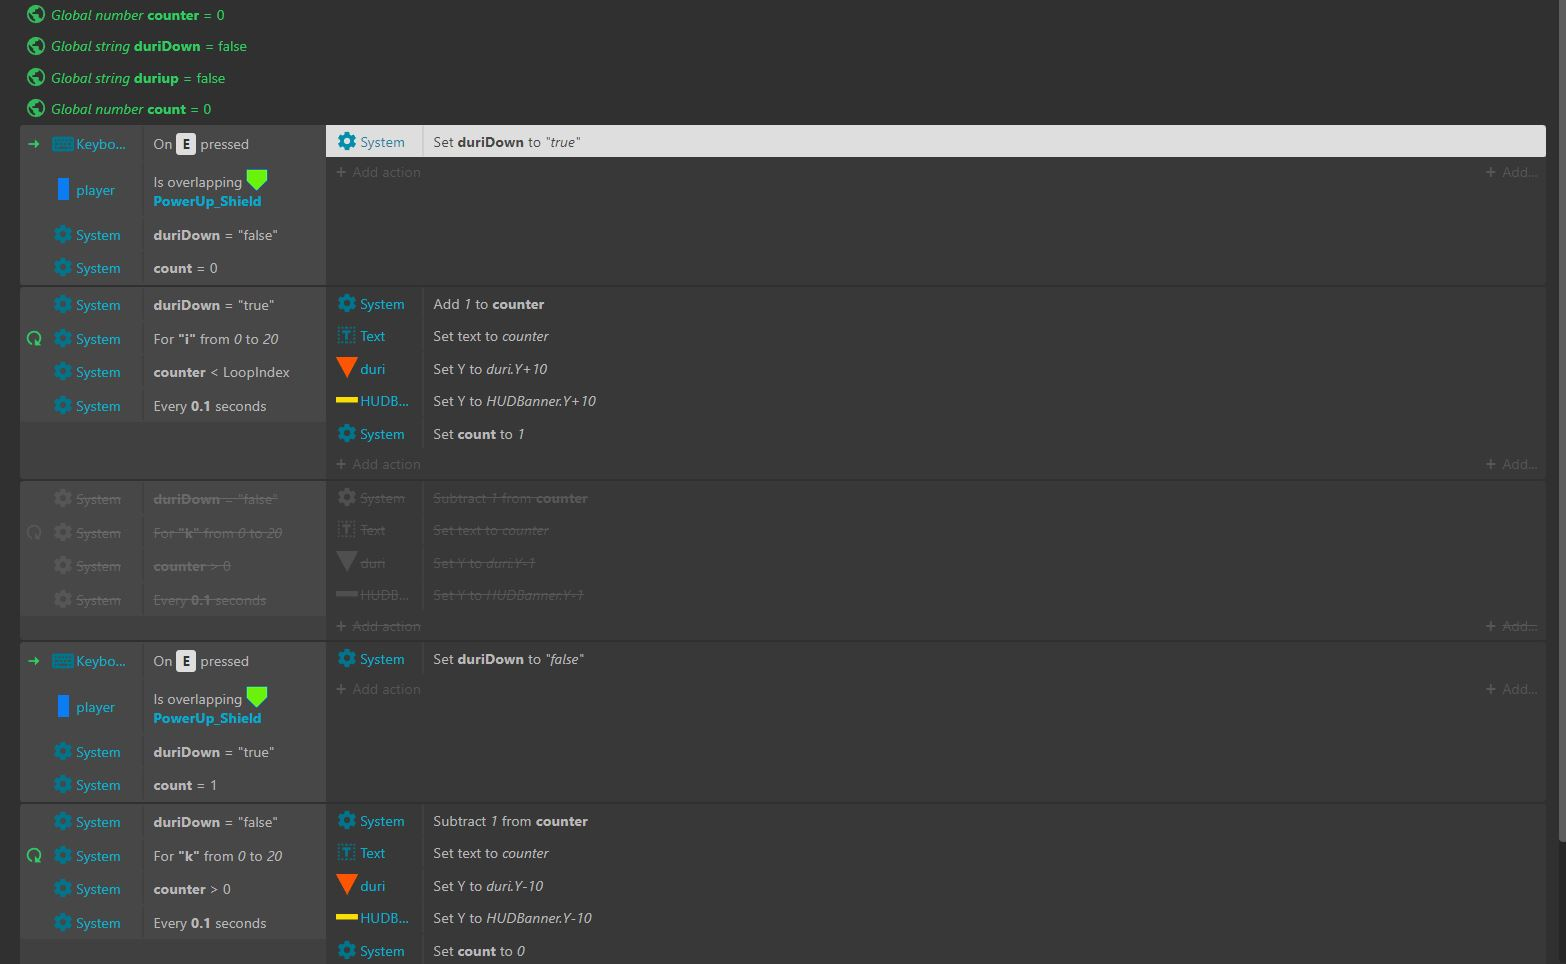This screenshot has height=964, width=1566.
Task: Click the orange duri icon for Set Y to duri.Y-10
Action: [347, 885]
